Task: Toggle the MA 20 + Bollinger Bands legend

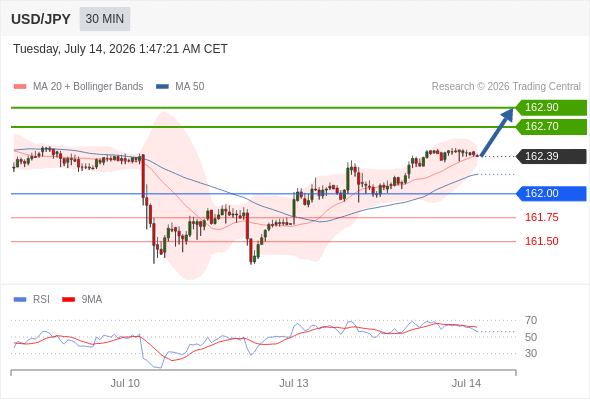Action: [x=78, y=87]
